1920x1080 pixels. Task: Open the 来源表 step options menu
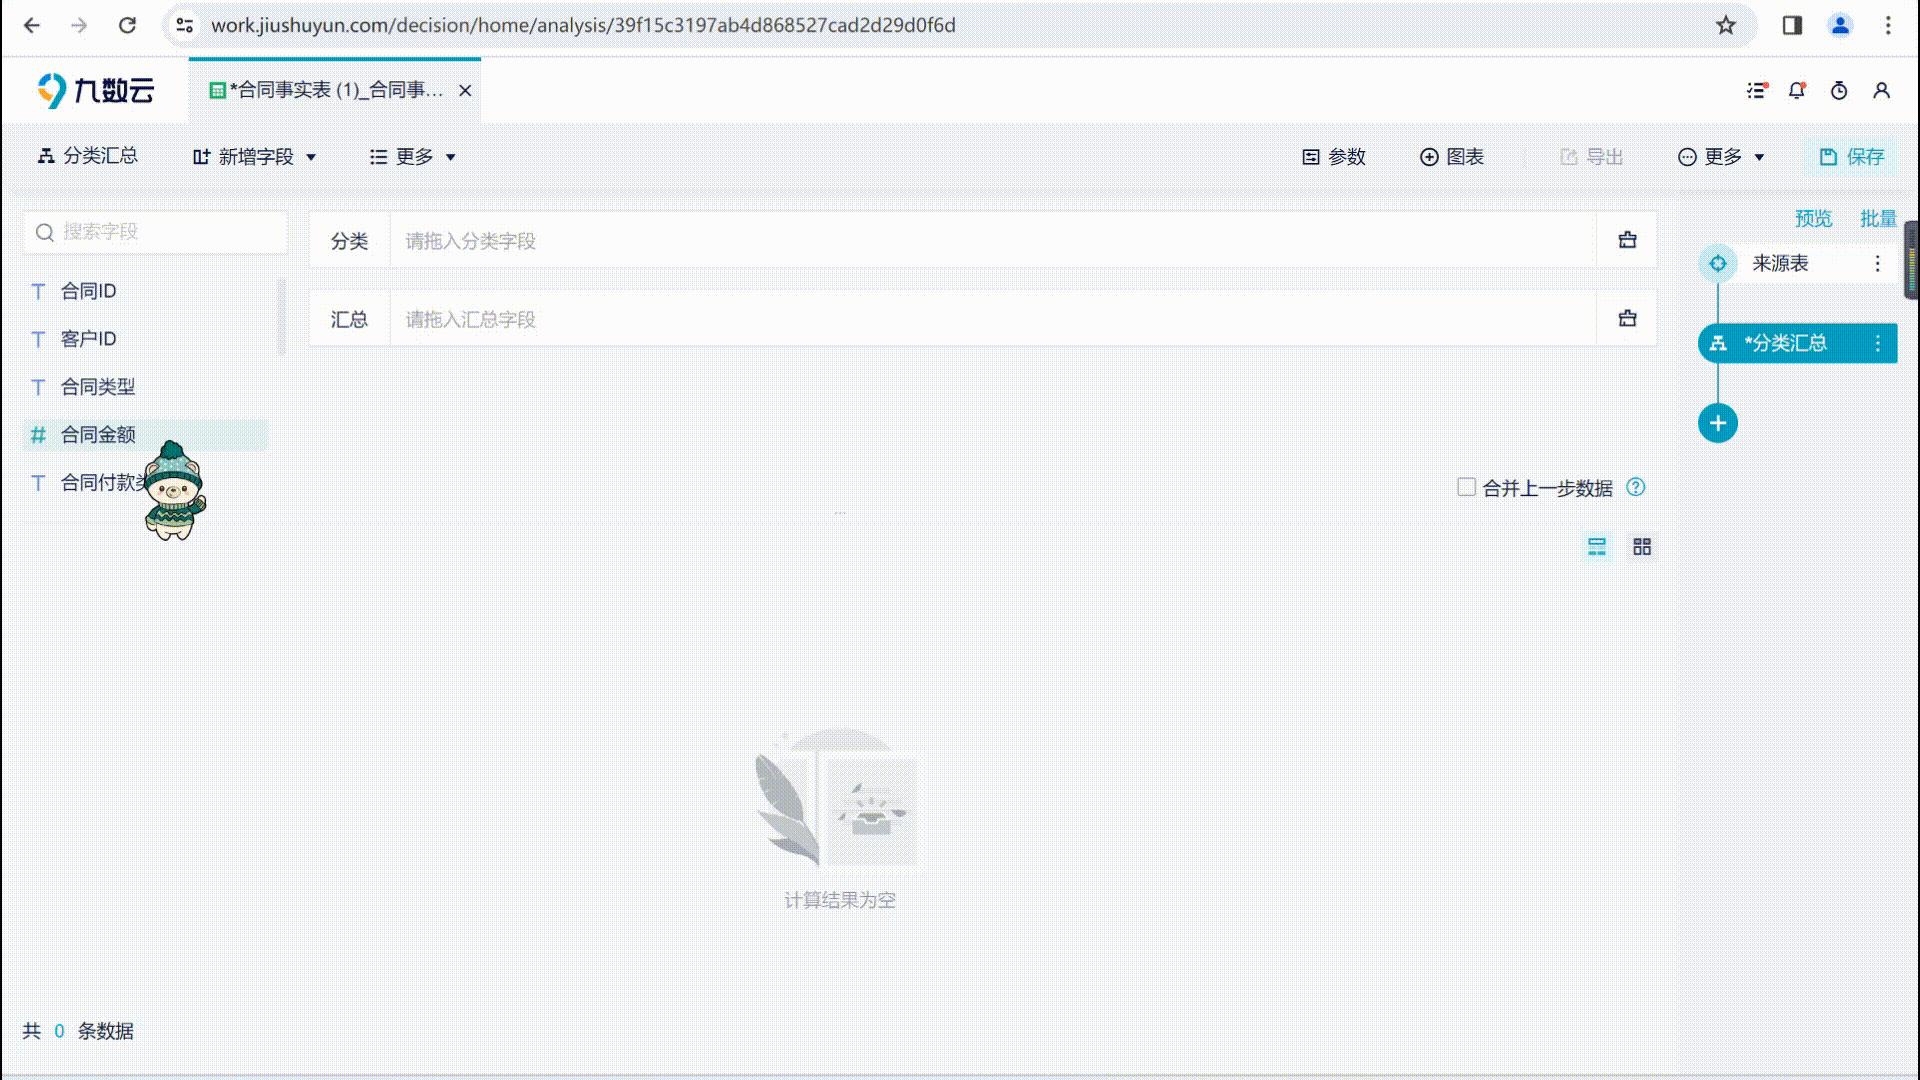[x=1877, y=263]
